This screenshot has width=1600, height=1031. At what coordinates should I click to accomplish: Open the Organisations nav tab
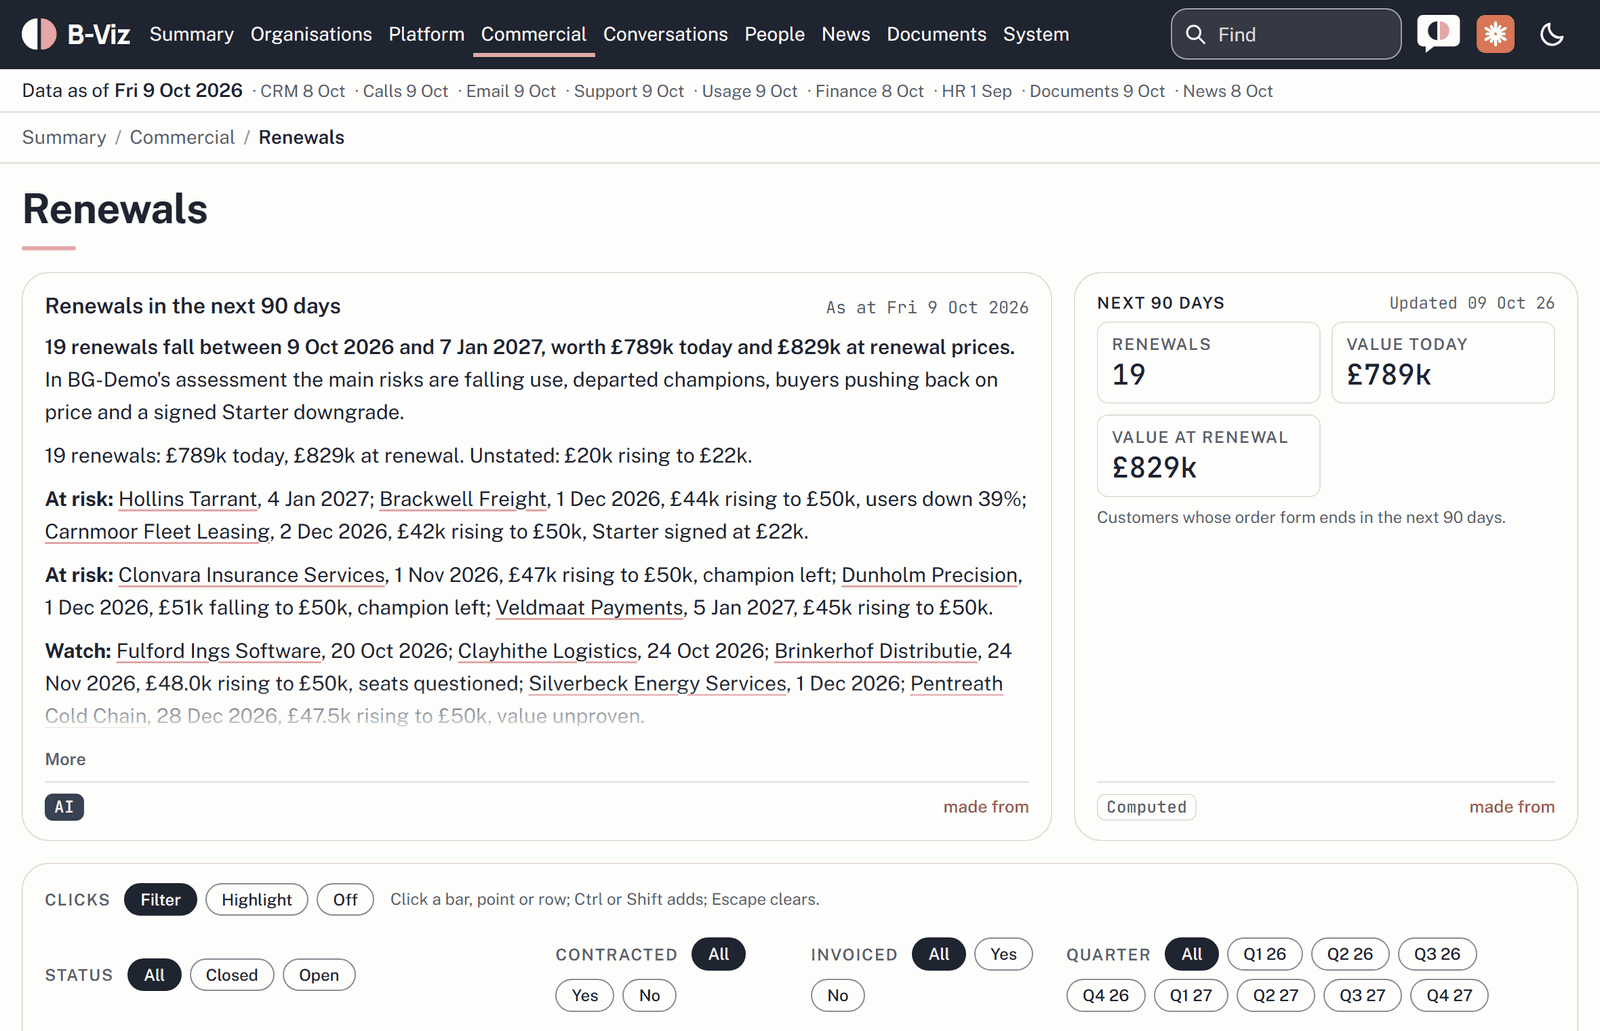click(311, 34)
